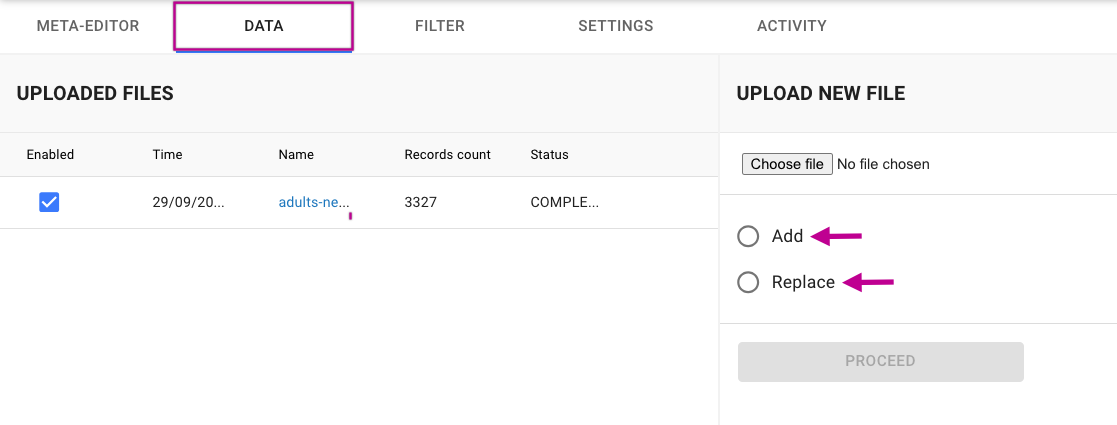This screenshot has width=1117, height=425.
Task: Open the ACTIVITY tab
Action: (792, 26)
